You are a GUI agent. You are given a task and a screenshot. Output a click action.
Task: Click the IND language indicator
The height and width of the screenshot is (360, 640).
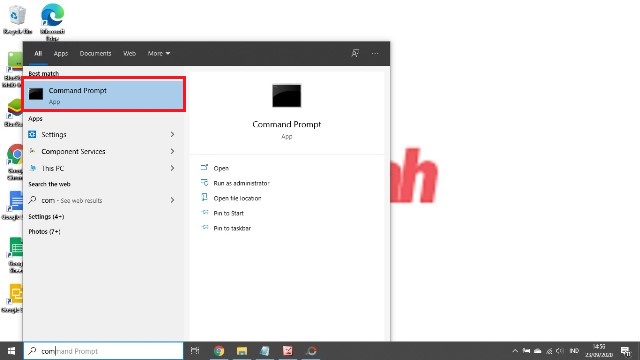(x=574, y=351)
